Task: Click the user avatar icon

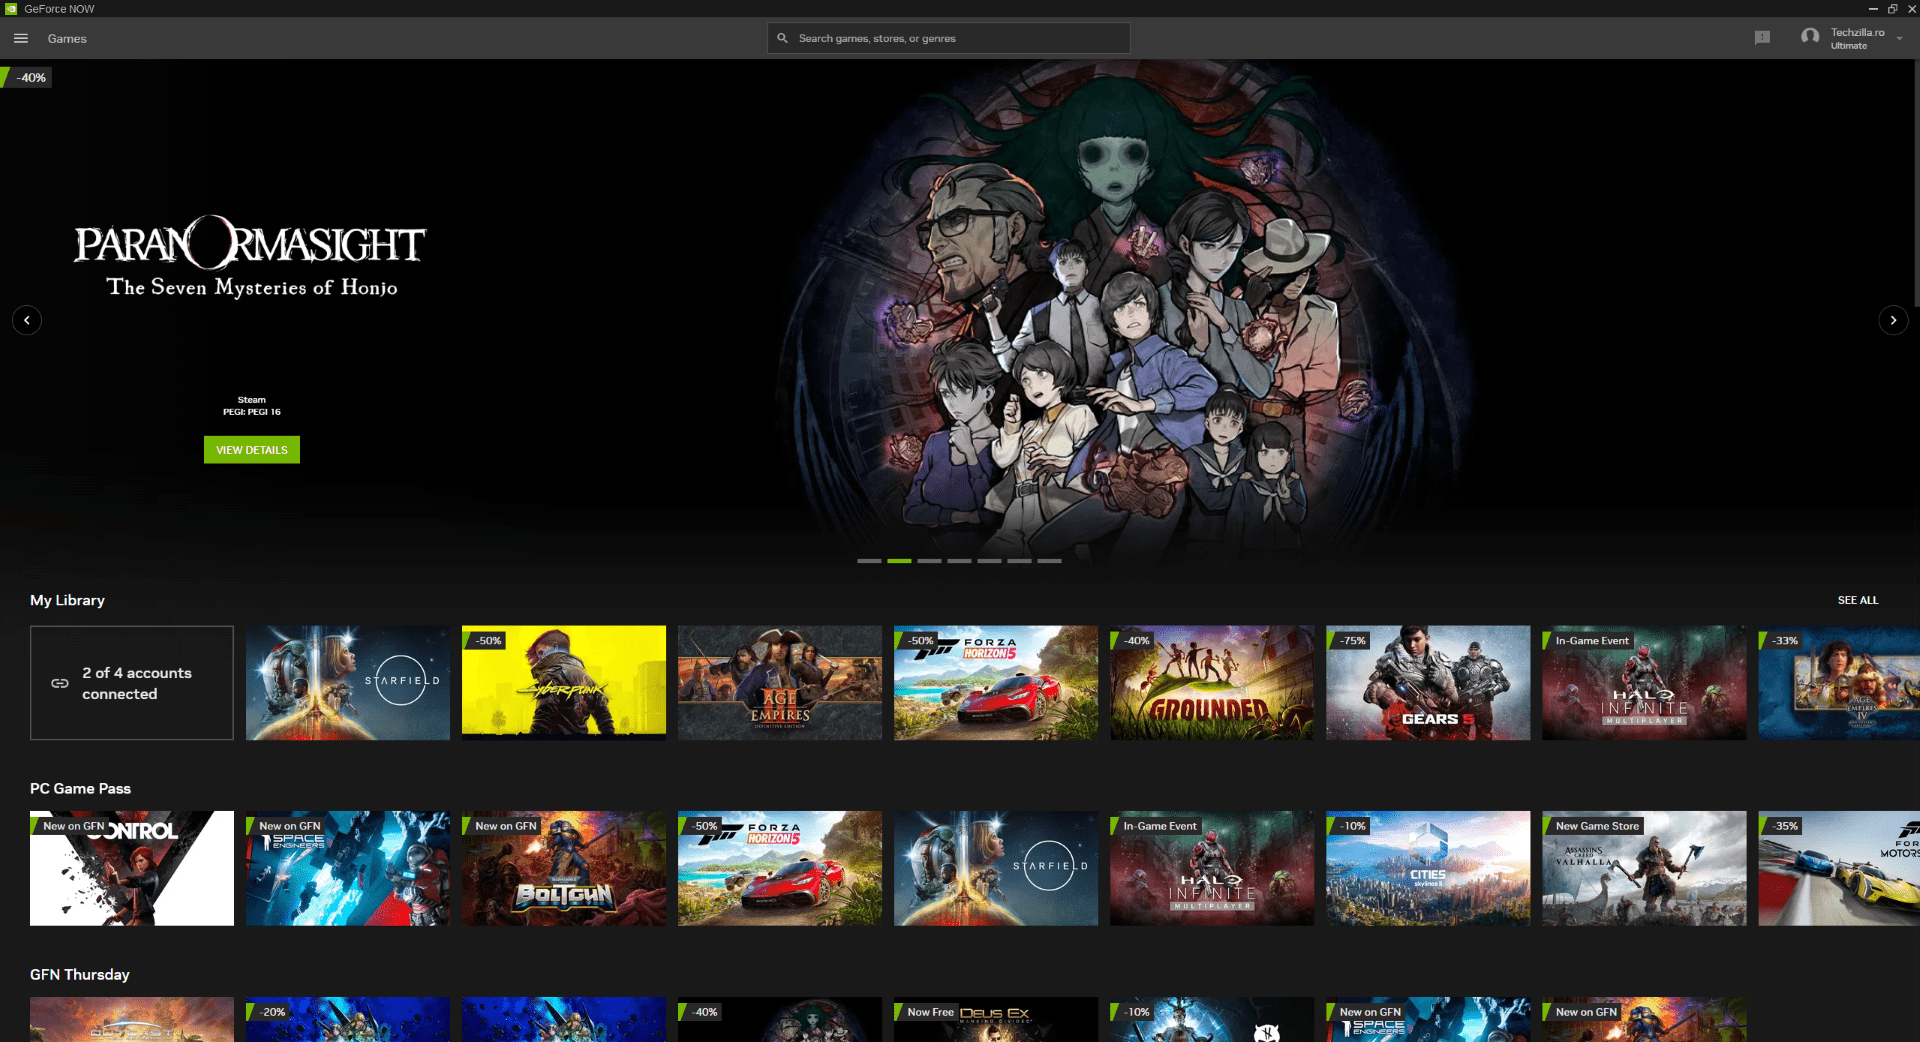Action: [x=1810, y=37]
